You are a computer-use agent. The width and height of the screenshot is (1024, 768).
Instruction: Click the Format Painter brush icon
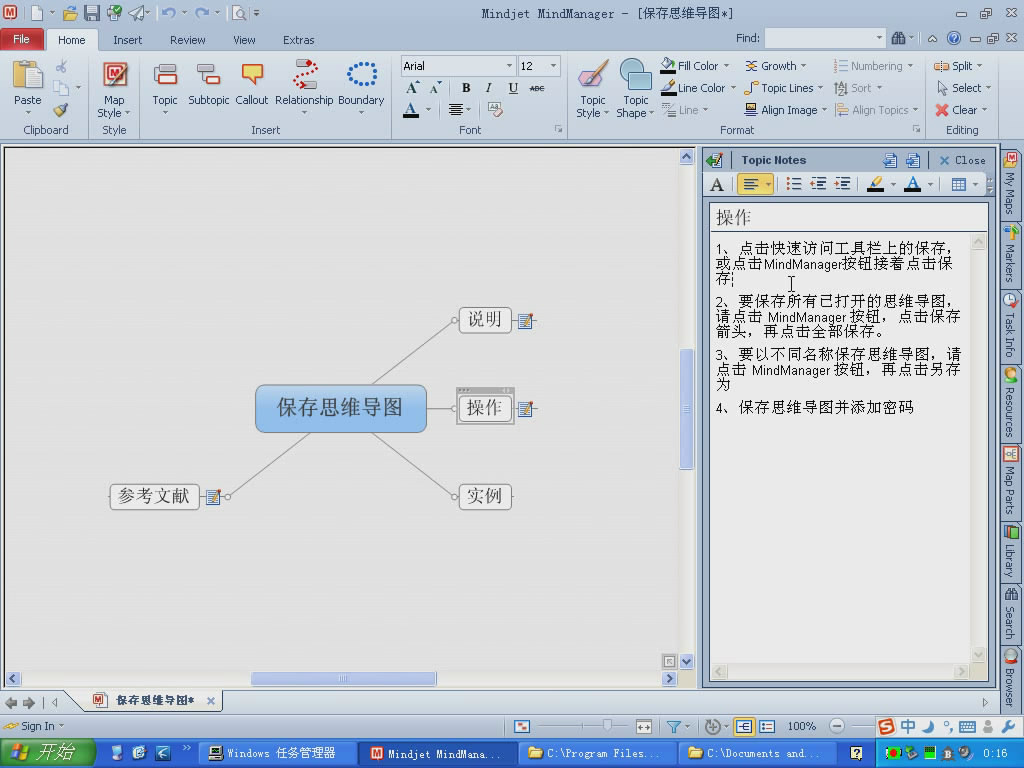coord(61,110)
